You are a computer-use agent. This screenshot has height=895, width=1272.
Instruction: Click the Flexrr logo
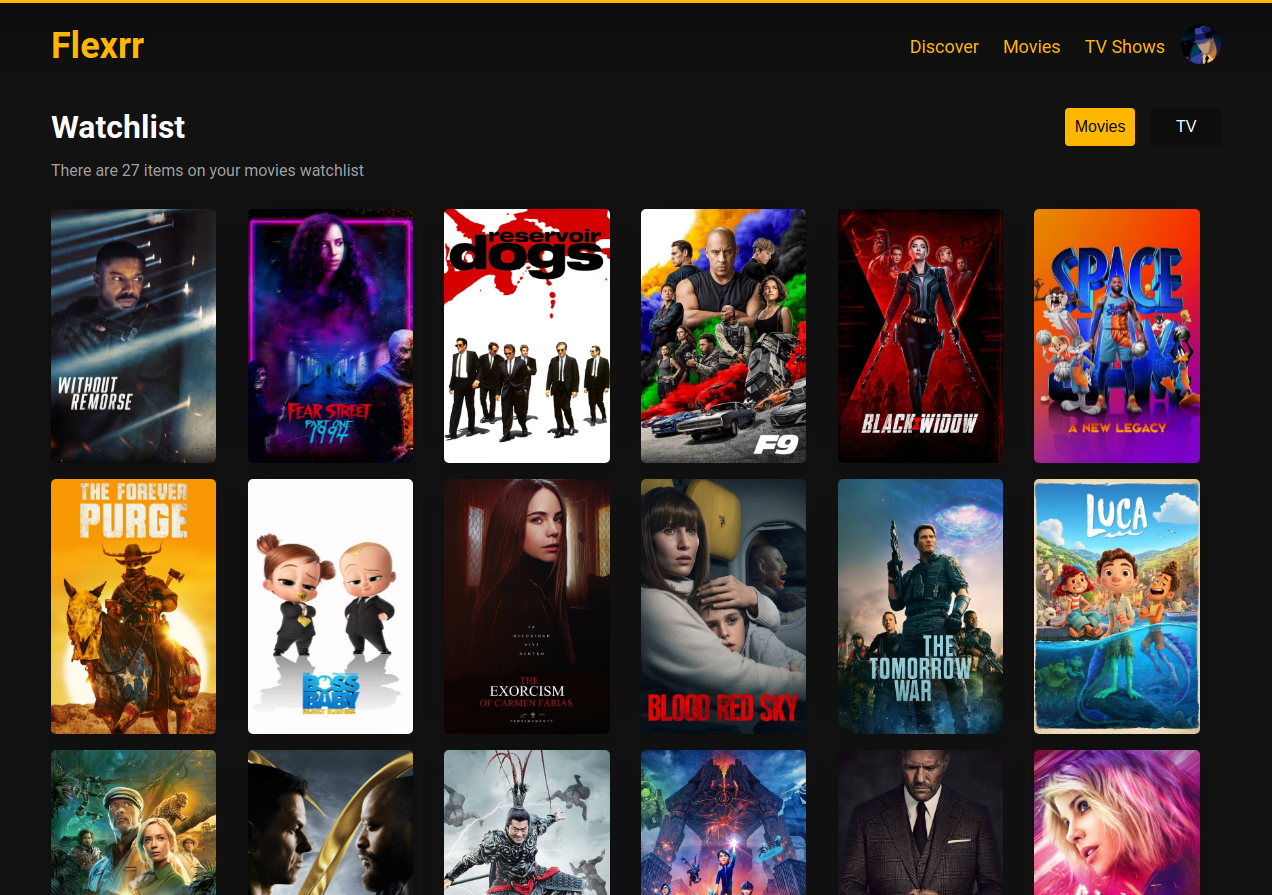pyautogui.click(x=98, y=45)
